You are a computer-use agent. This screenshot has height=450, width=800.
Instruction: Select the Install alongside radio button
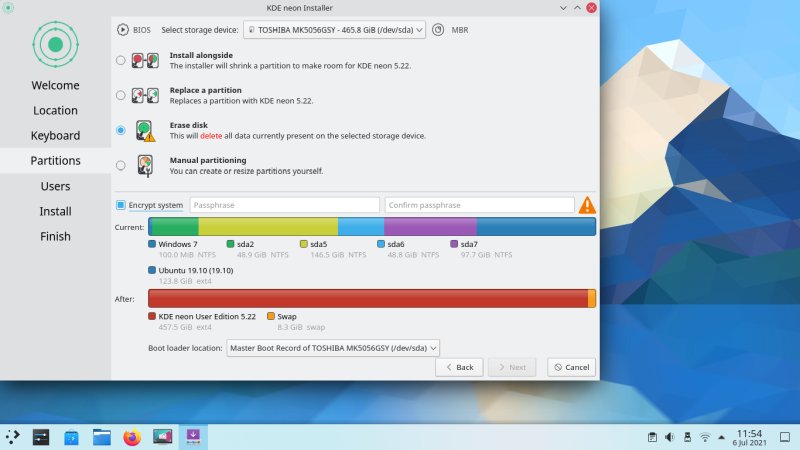click(x=121, y=60)
